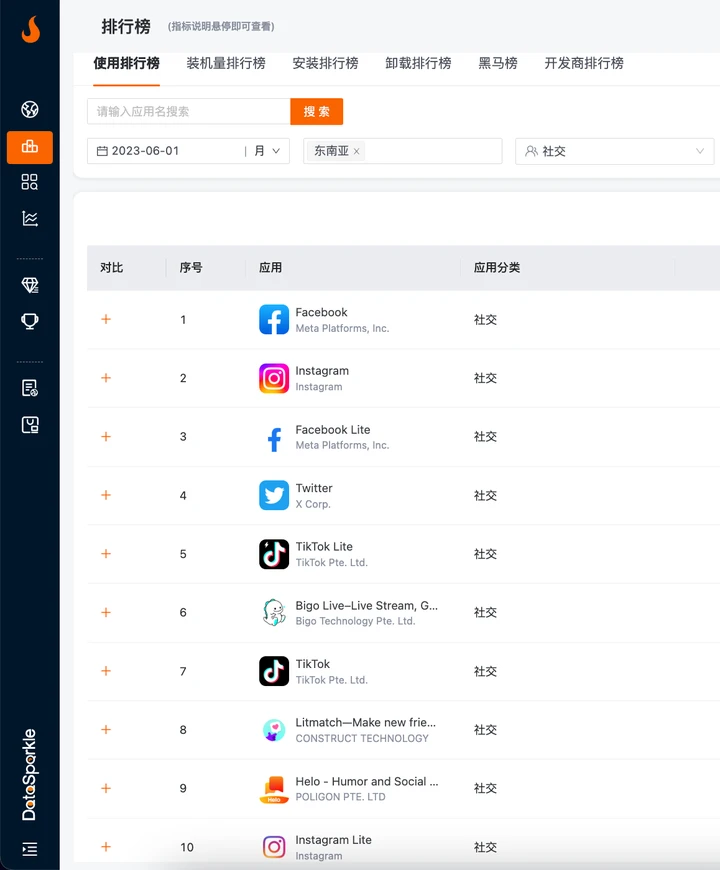
Task: Add TikTok Lite to comparison with plus
Action: tap(106, 554)
